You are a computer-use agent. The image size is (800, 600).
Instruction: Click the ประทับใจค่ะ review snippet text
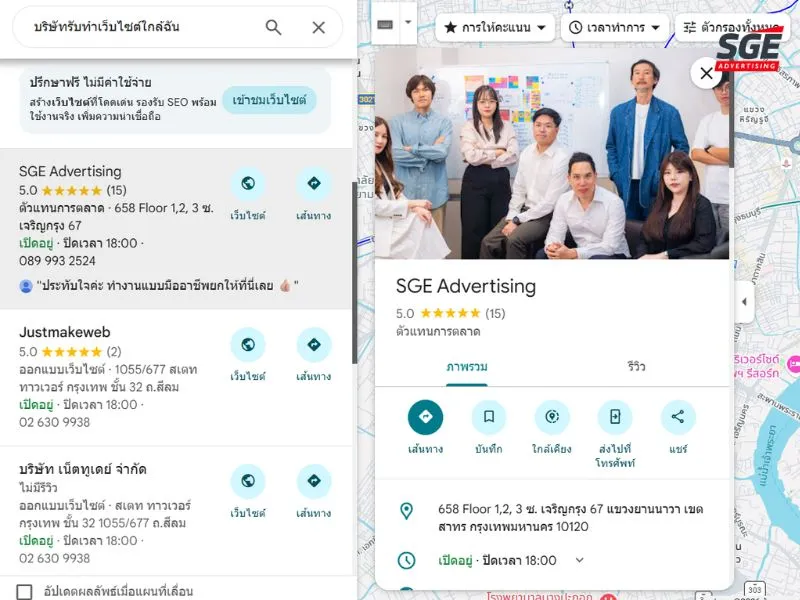(x=167, y=286)
